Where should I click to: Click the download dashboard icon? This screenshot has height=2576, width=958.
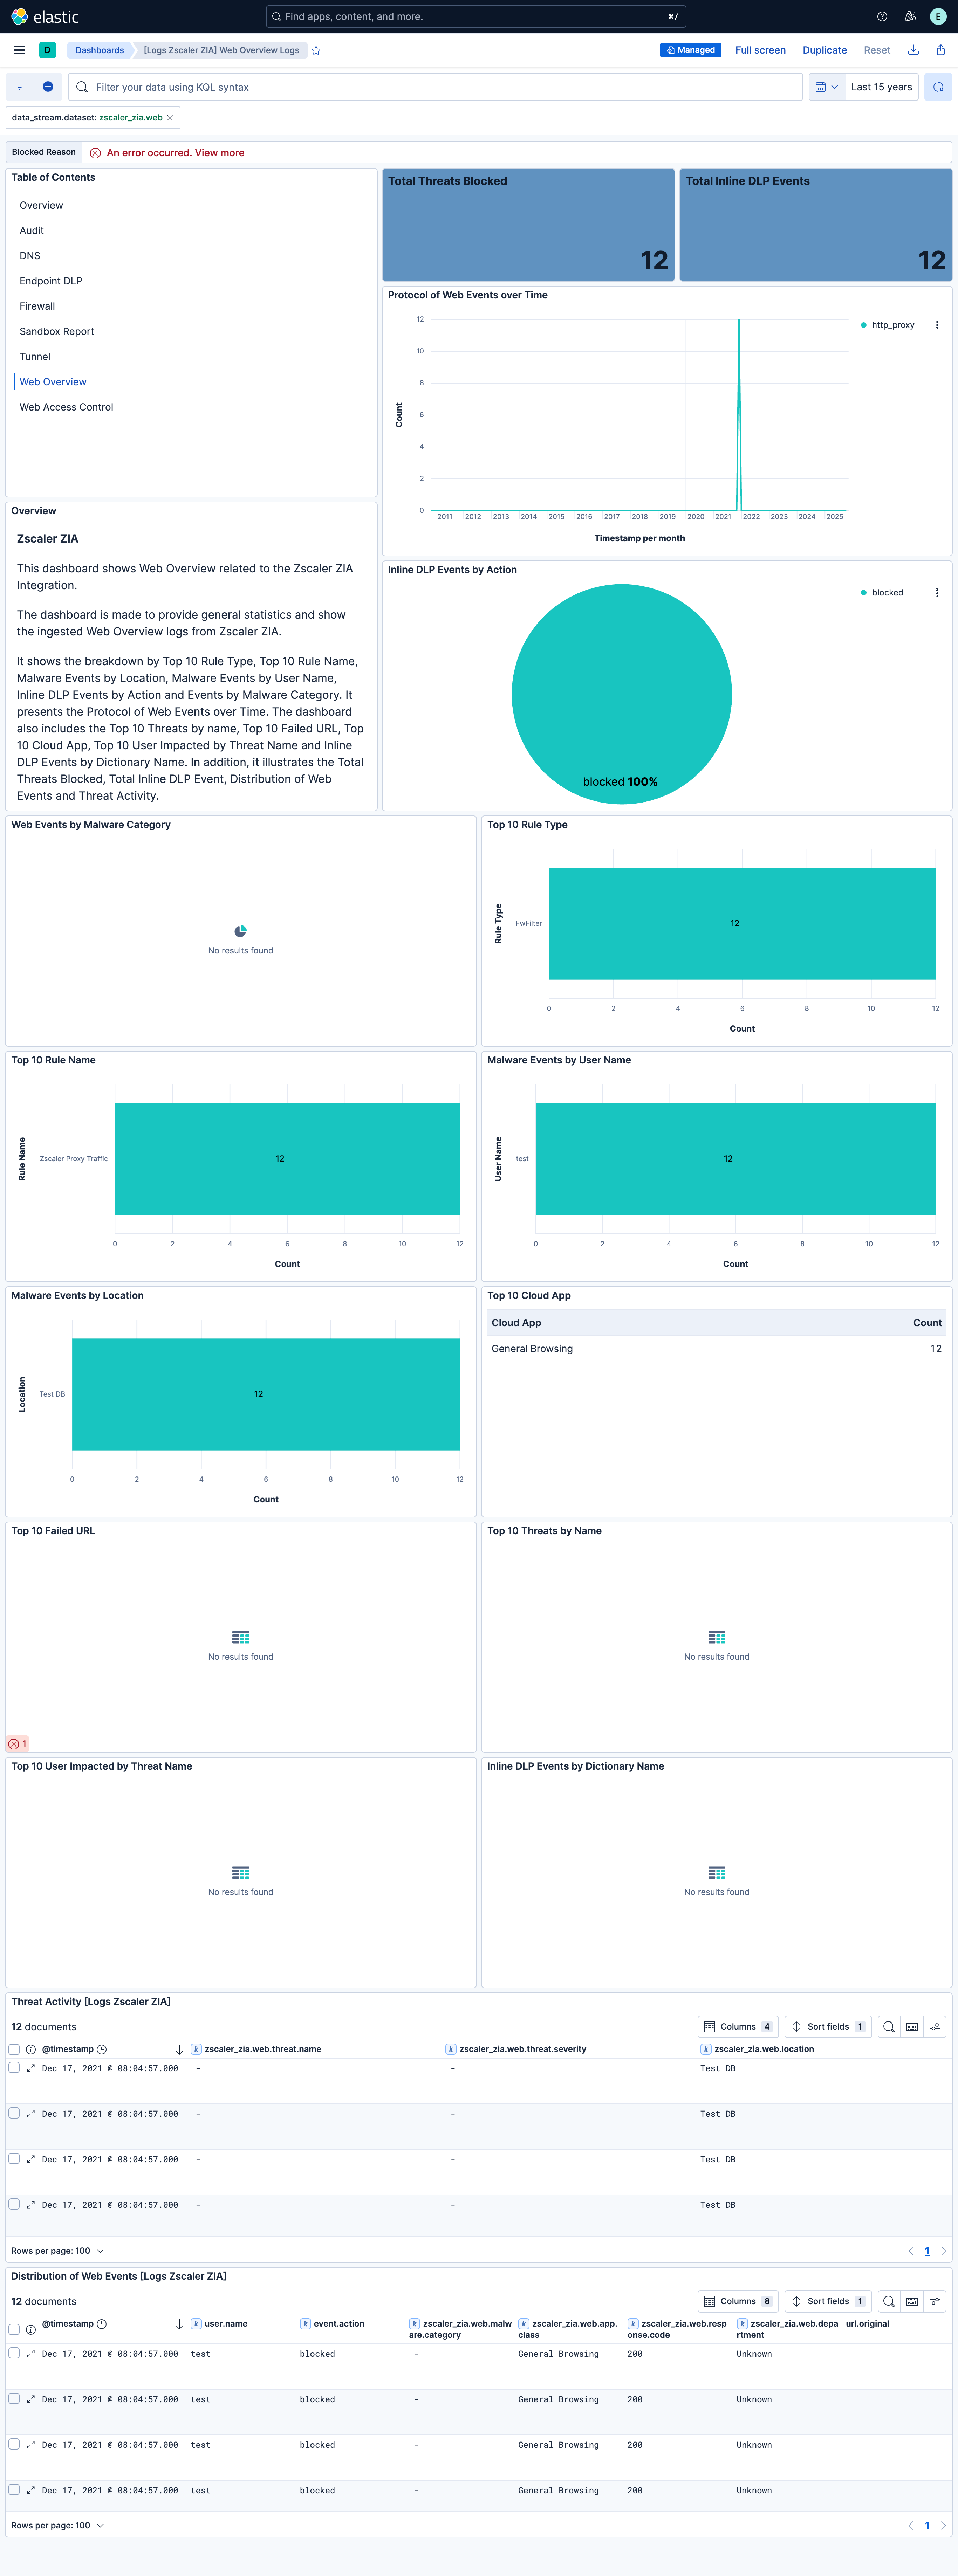(913, 50)
